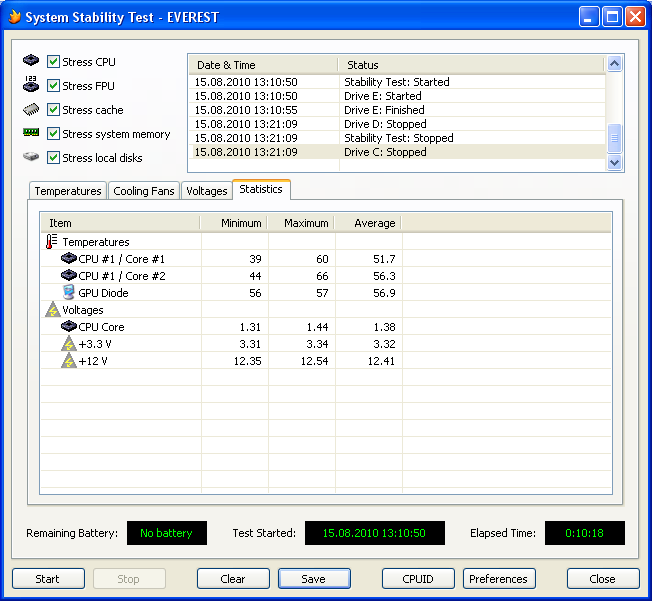This screenshot has width=652, height=601.
Task: Open the Preferences dialog
Action: [x=498, y=579]
